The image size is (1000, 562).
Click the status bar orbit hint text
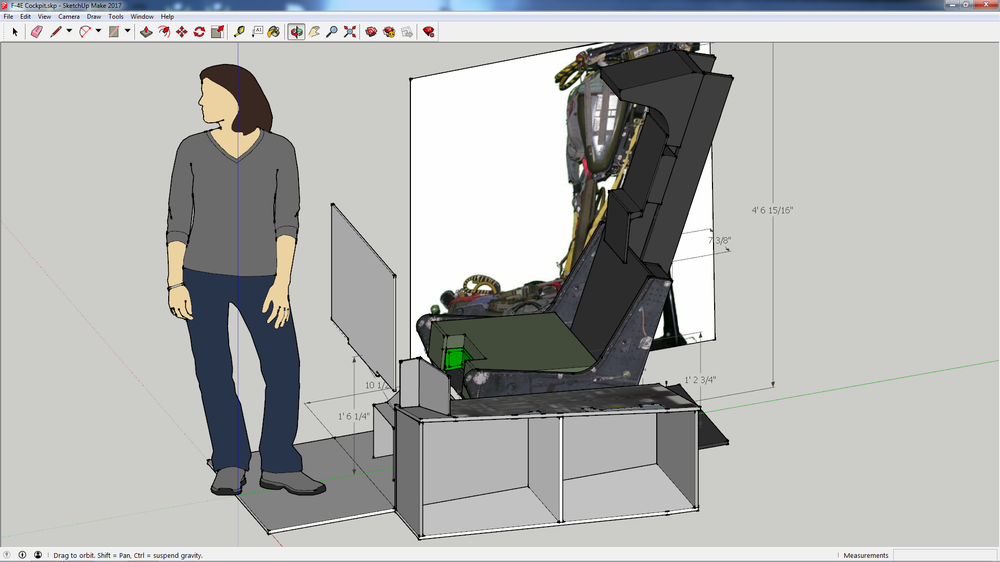click(128, 555)
